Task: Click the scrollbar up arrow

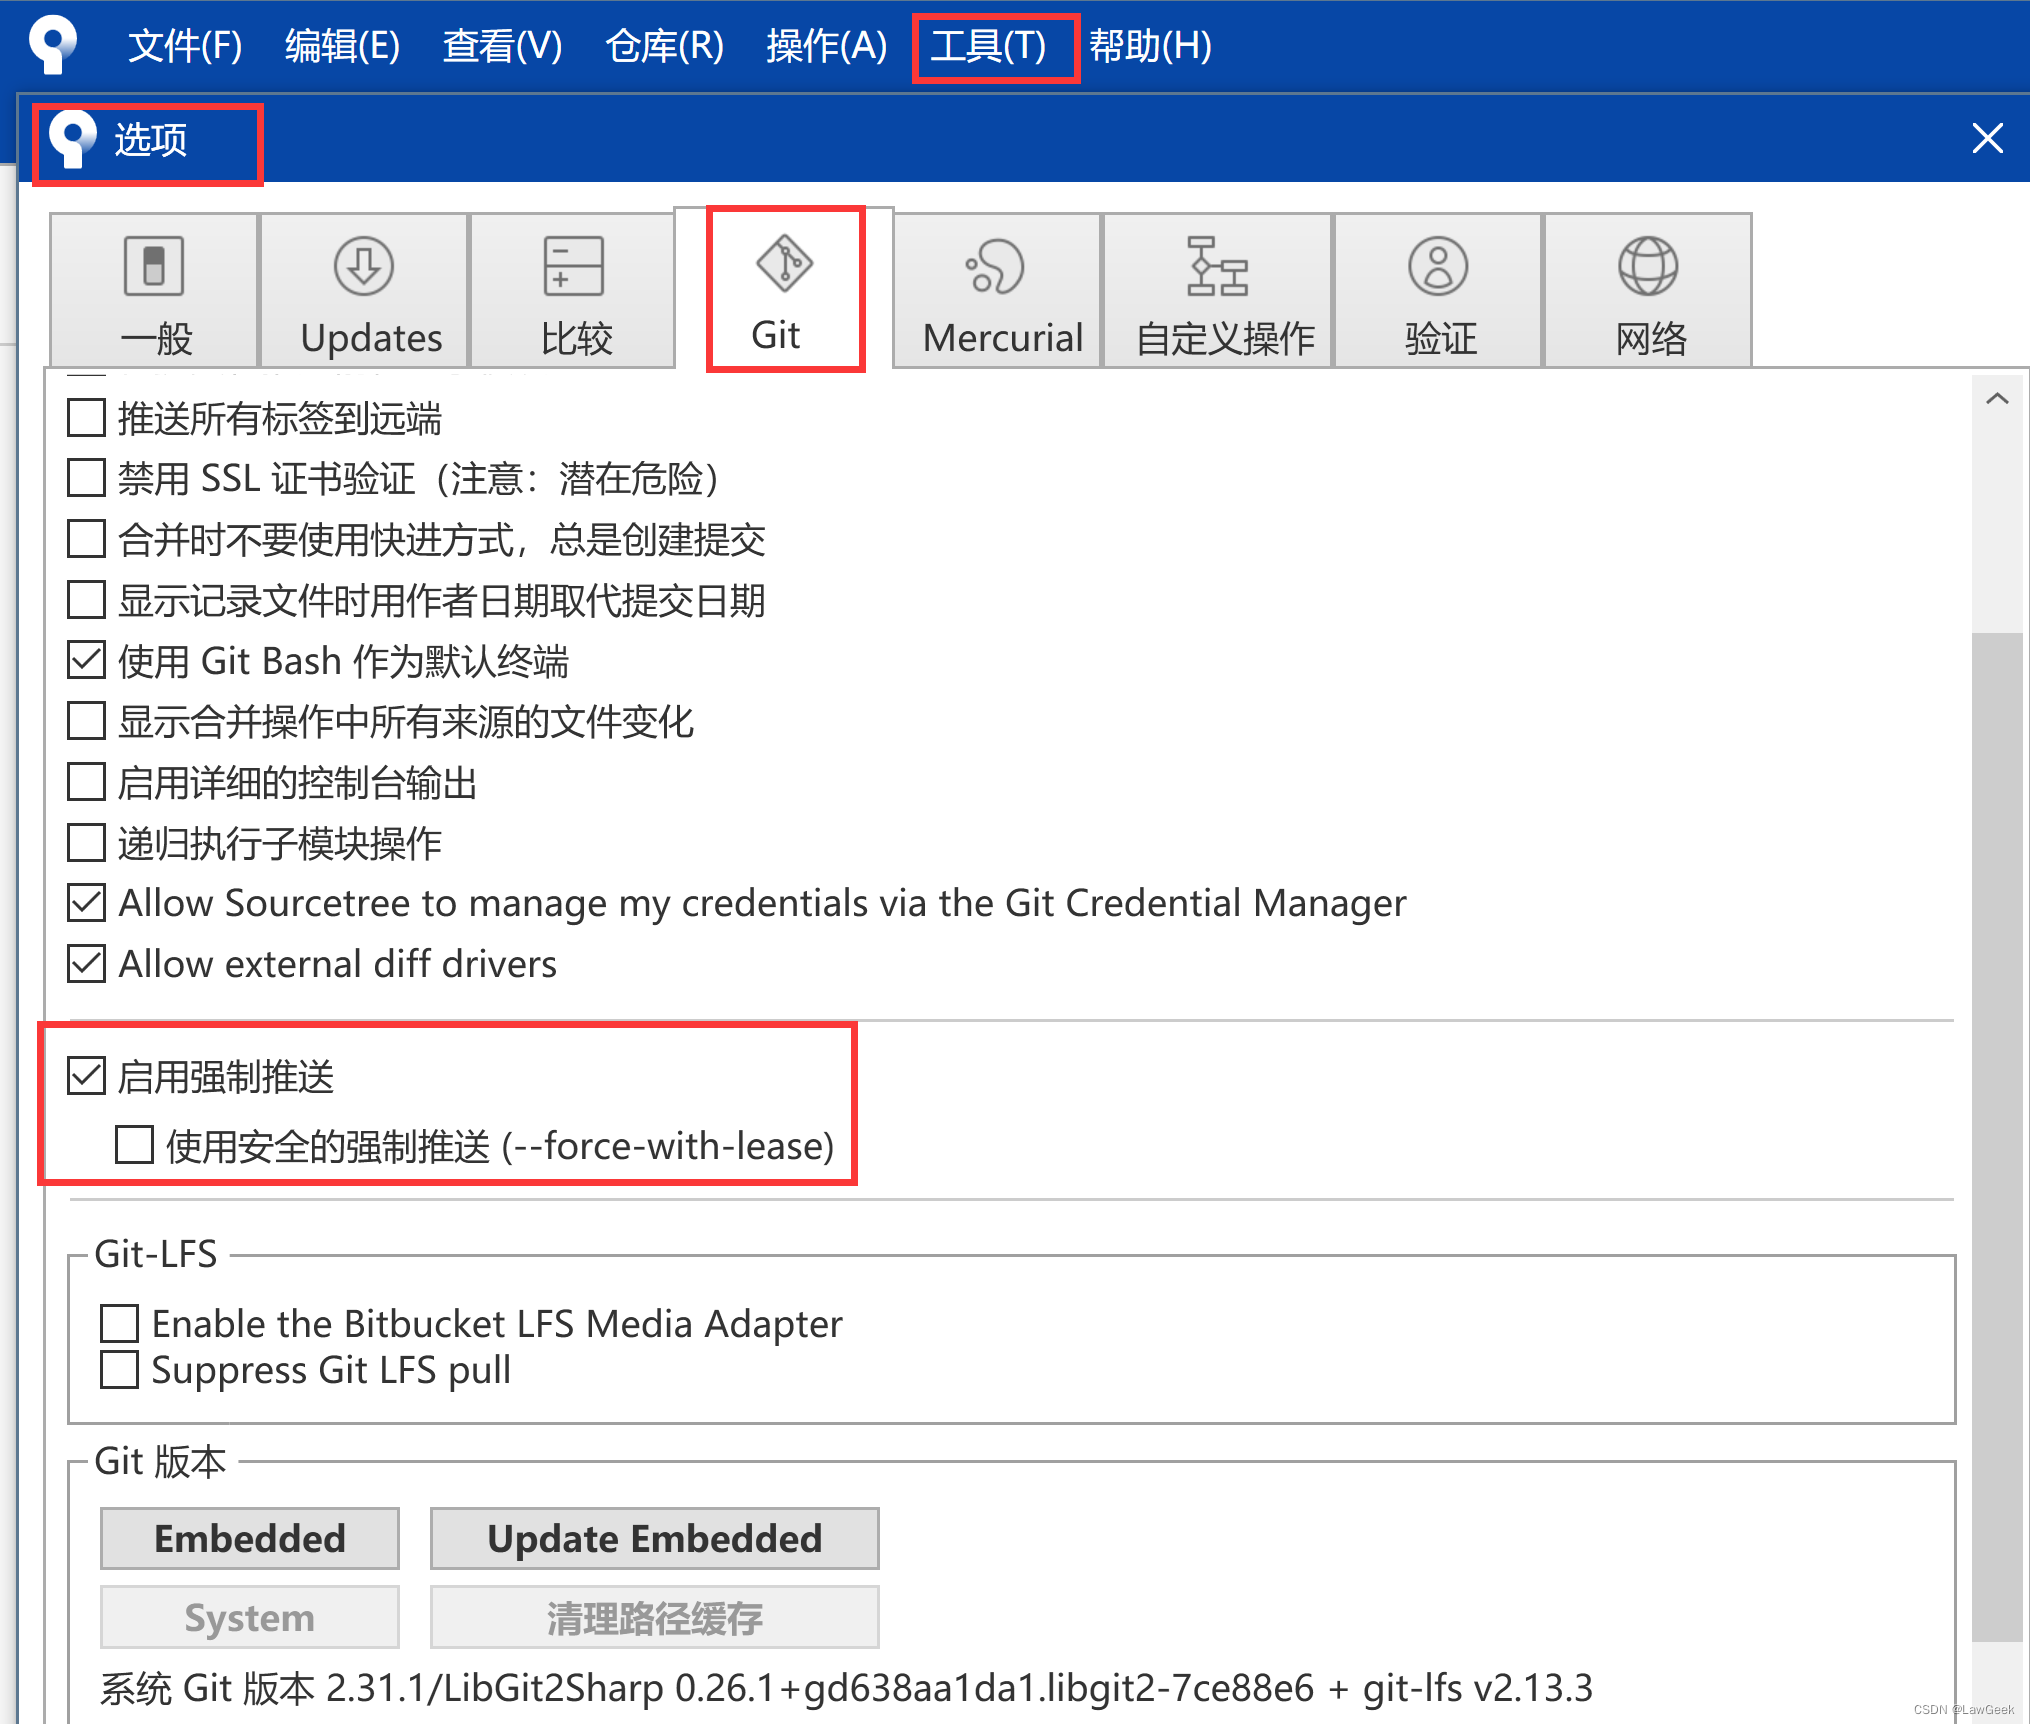Action: tap(1997, 398)
